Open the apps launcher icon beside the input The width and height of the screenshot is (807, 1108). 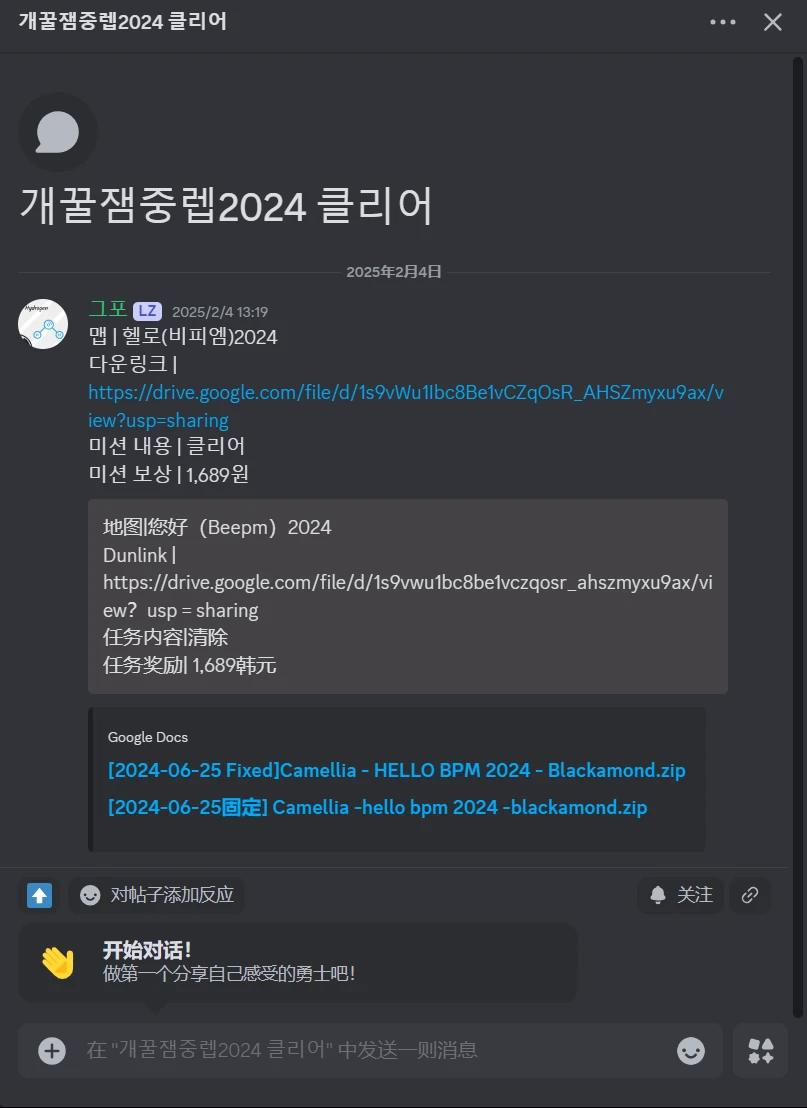(x=760, y=1051)
